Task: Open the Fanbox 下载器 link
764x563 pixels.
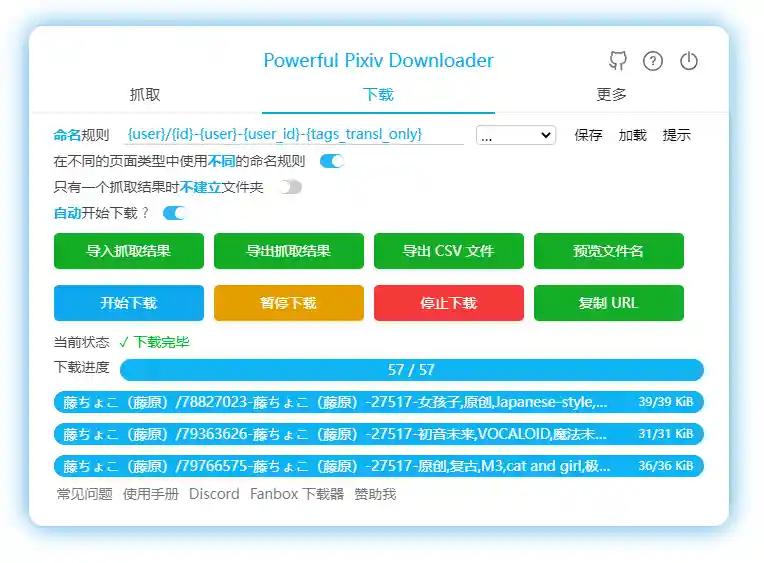Action: (297, 494)
